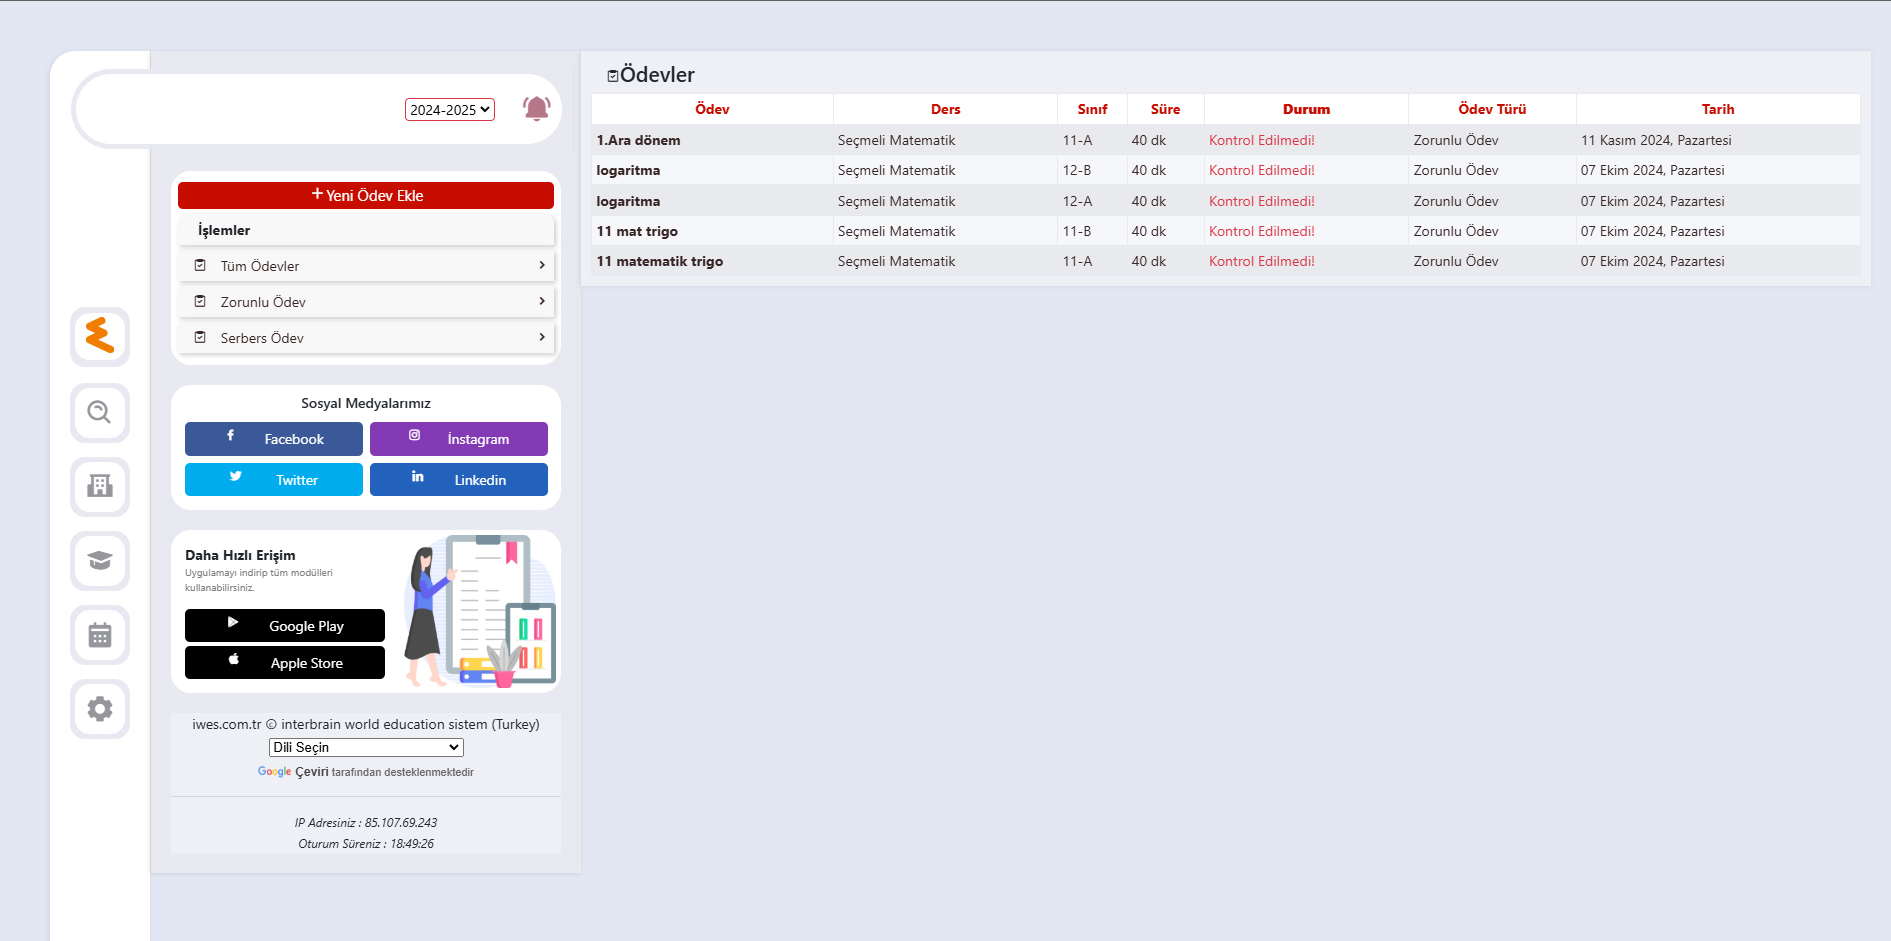Click the Ödevler heading clipboard icon
1891x941 pixels.
click(x=613, y=76)
